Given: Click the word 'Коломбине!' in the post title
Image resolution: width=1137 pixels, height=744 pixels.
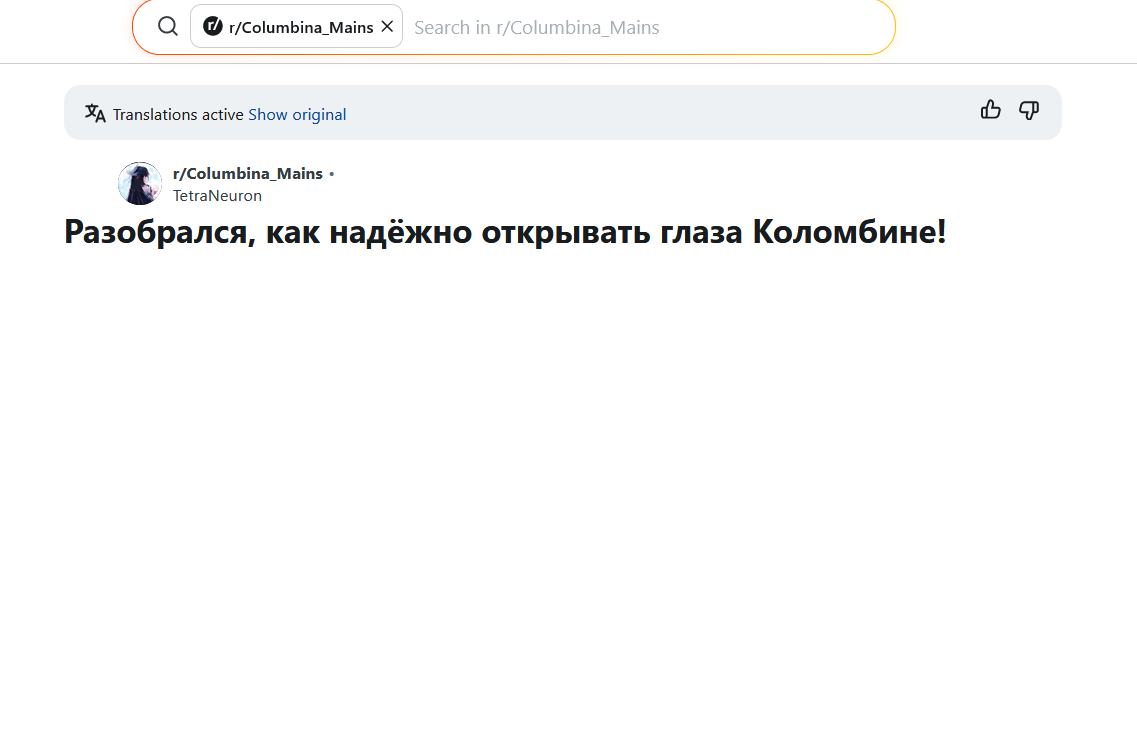Looking at the screenshot, I should click(849, 232).
